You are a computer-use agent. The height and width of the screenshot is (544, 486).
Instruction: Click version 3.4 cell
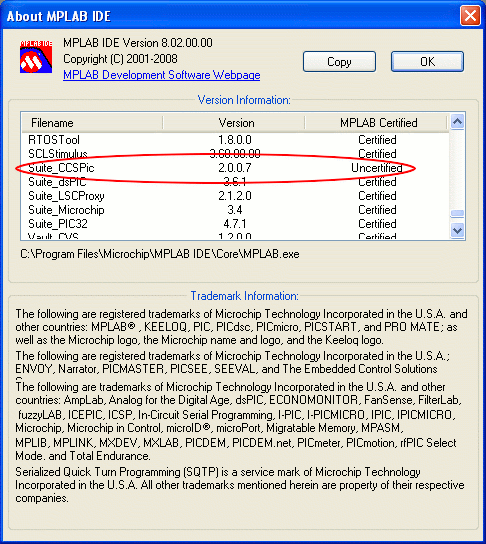(235, 210)
